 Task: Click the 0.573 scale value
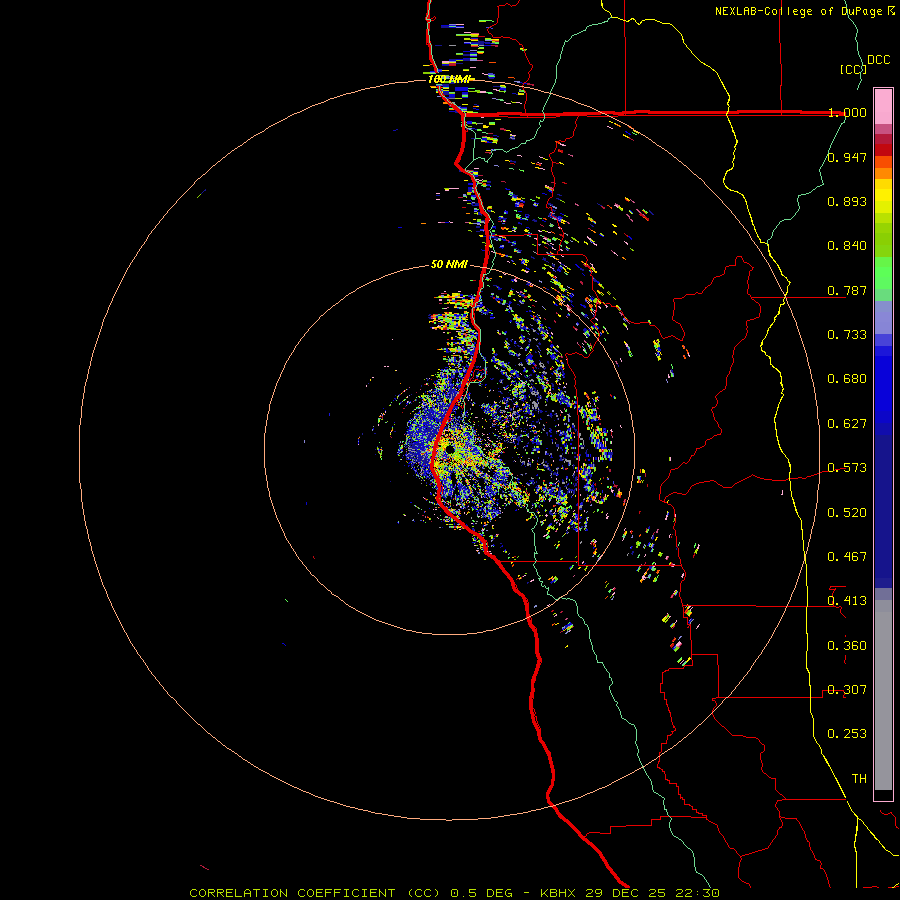pos(847,468)
